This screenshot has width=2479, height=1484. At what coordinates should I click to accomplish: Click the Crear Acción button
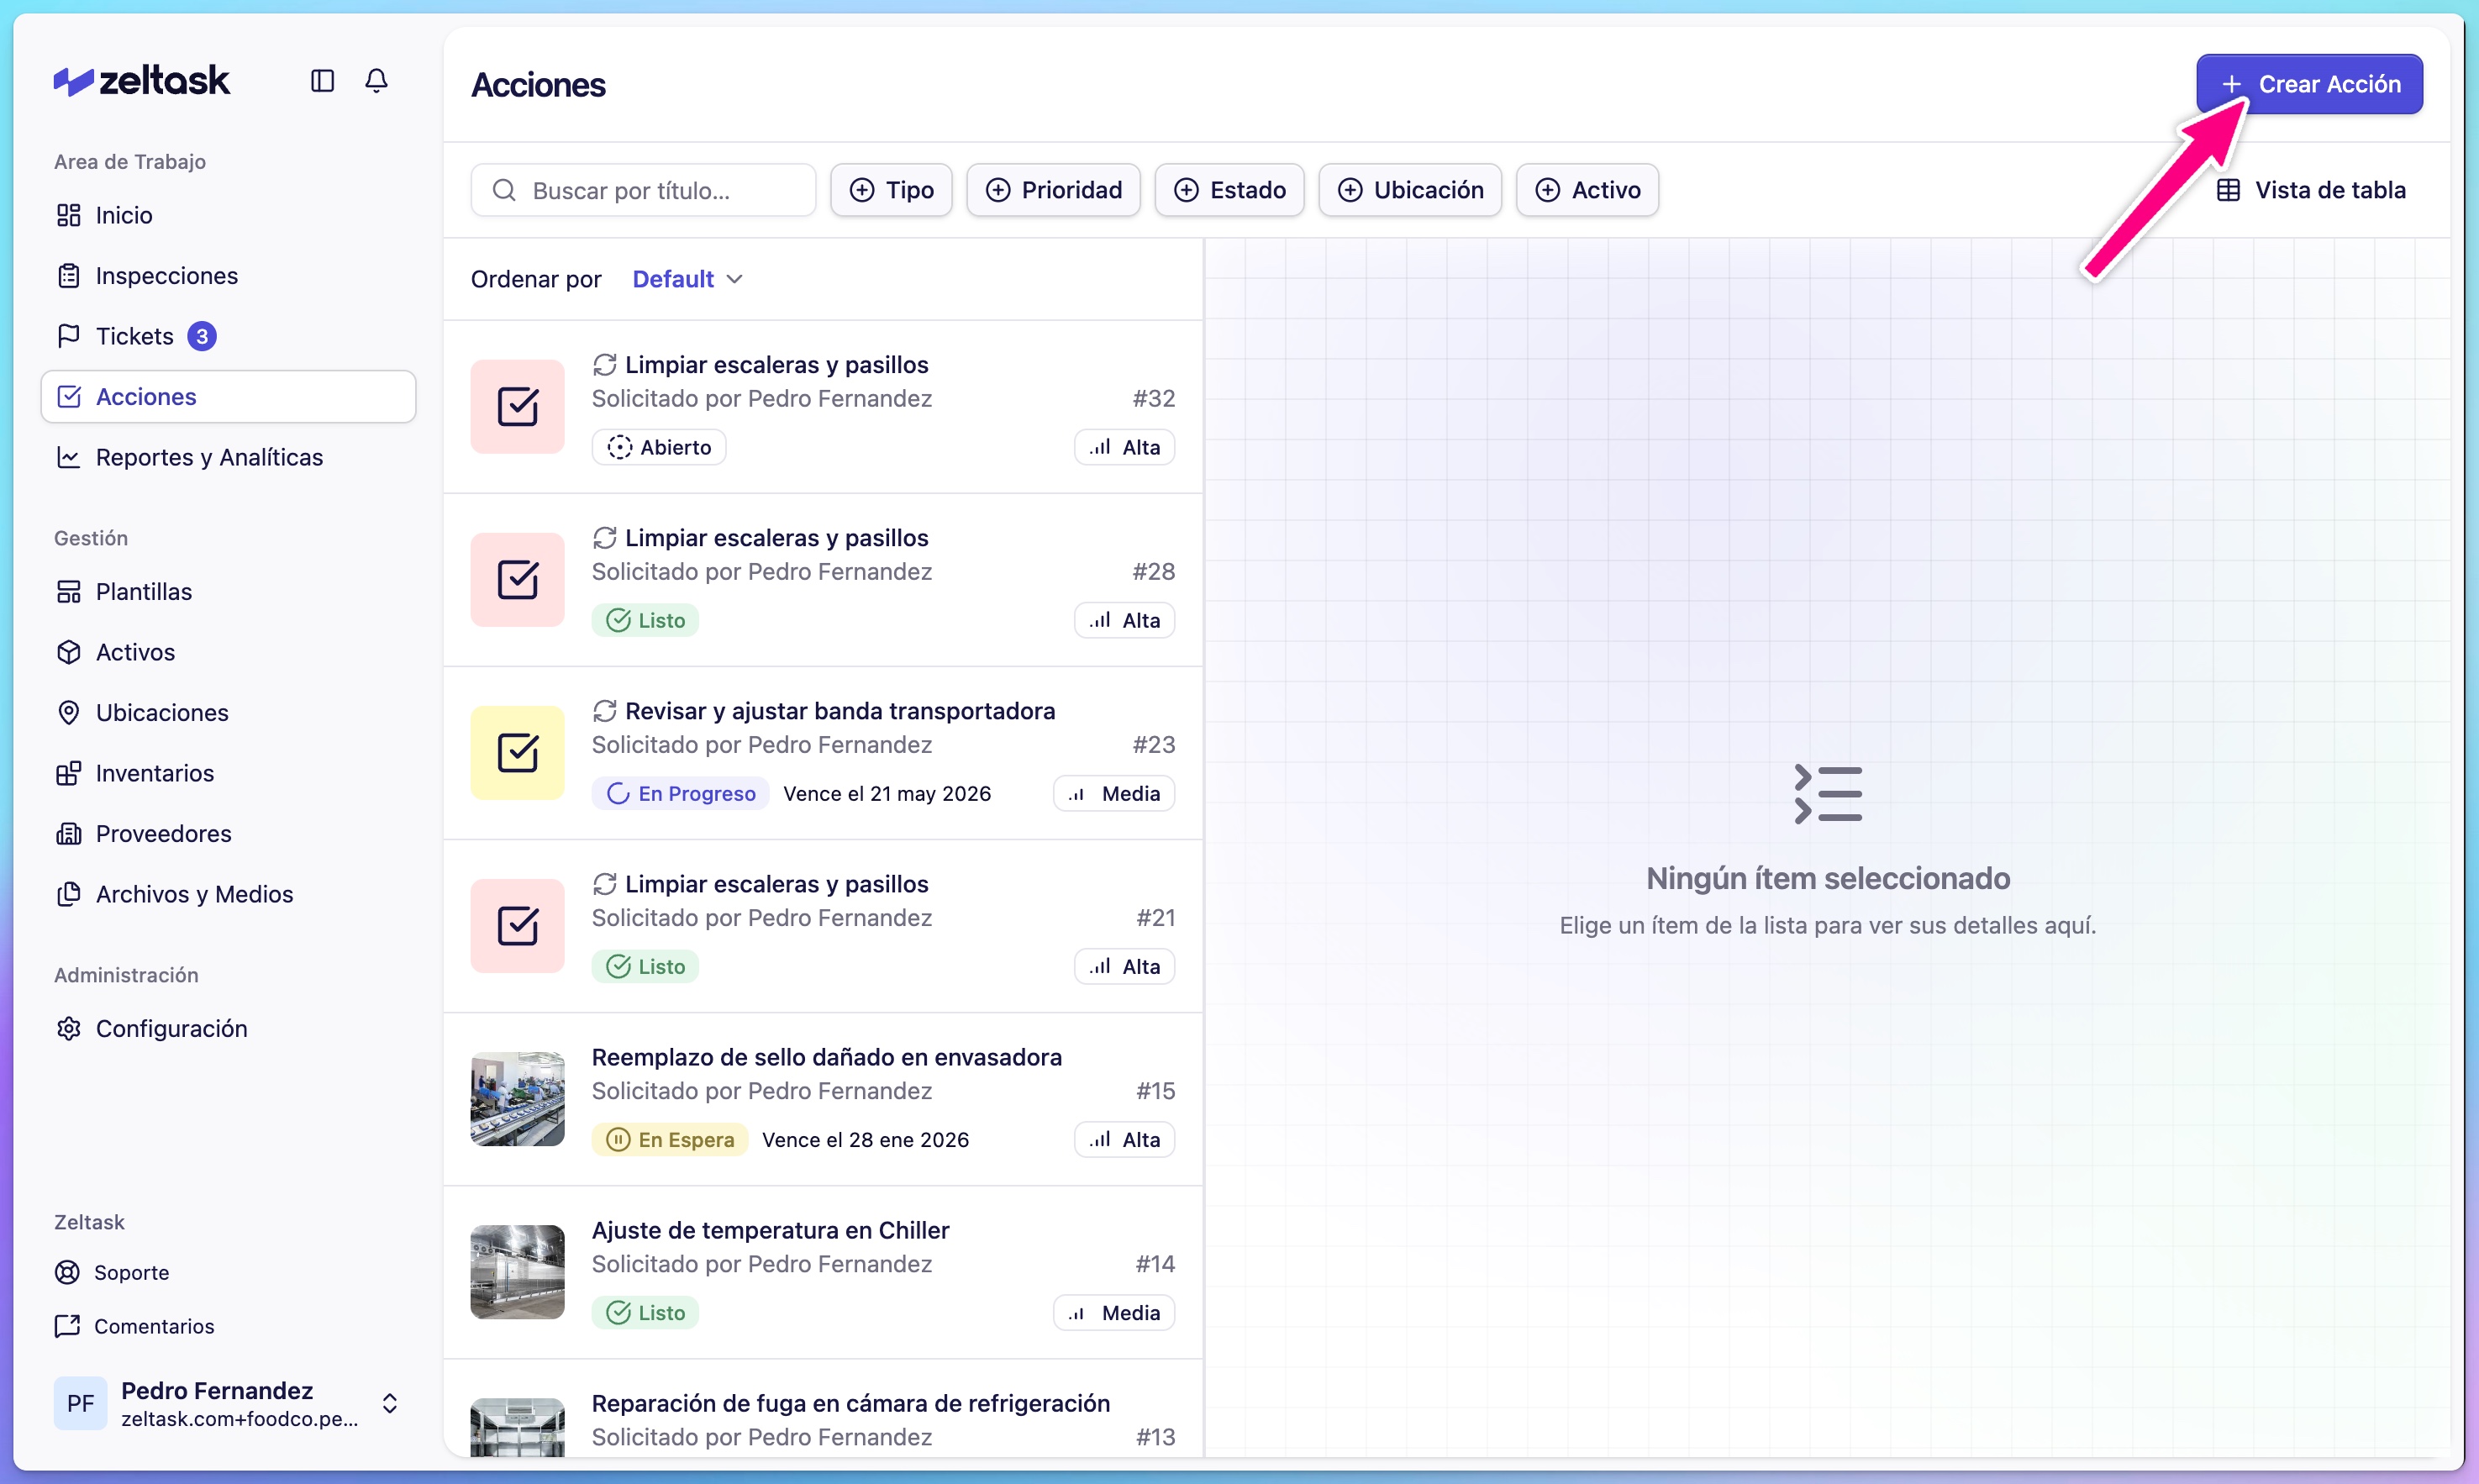click(x=2308, y=84)
